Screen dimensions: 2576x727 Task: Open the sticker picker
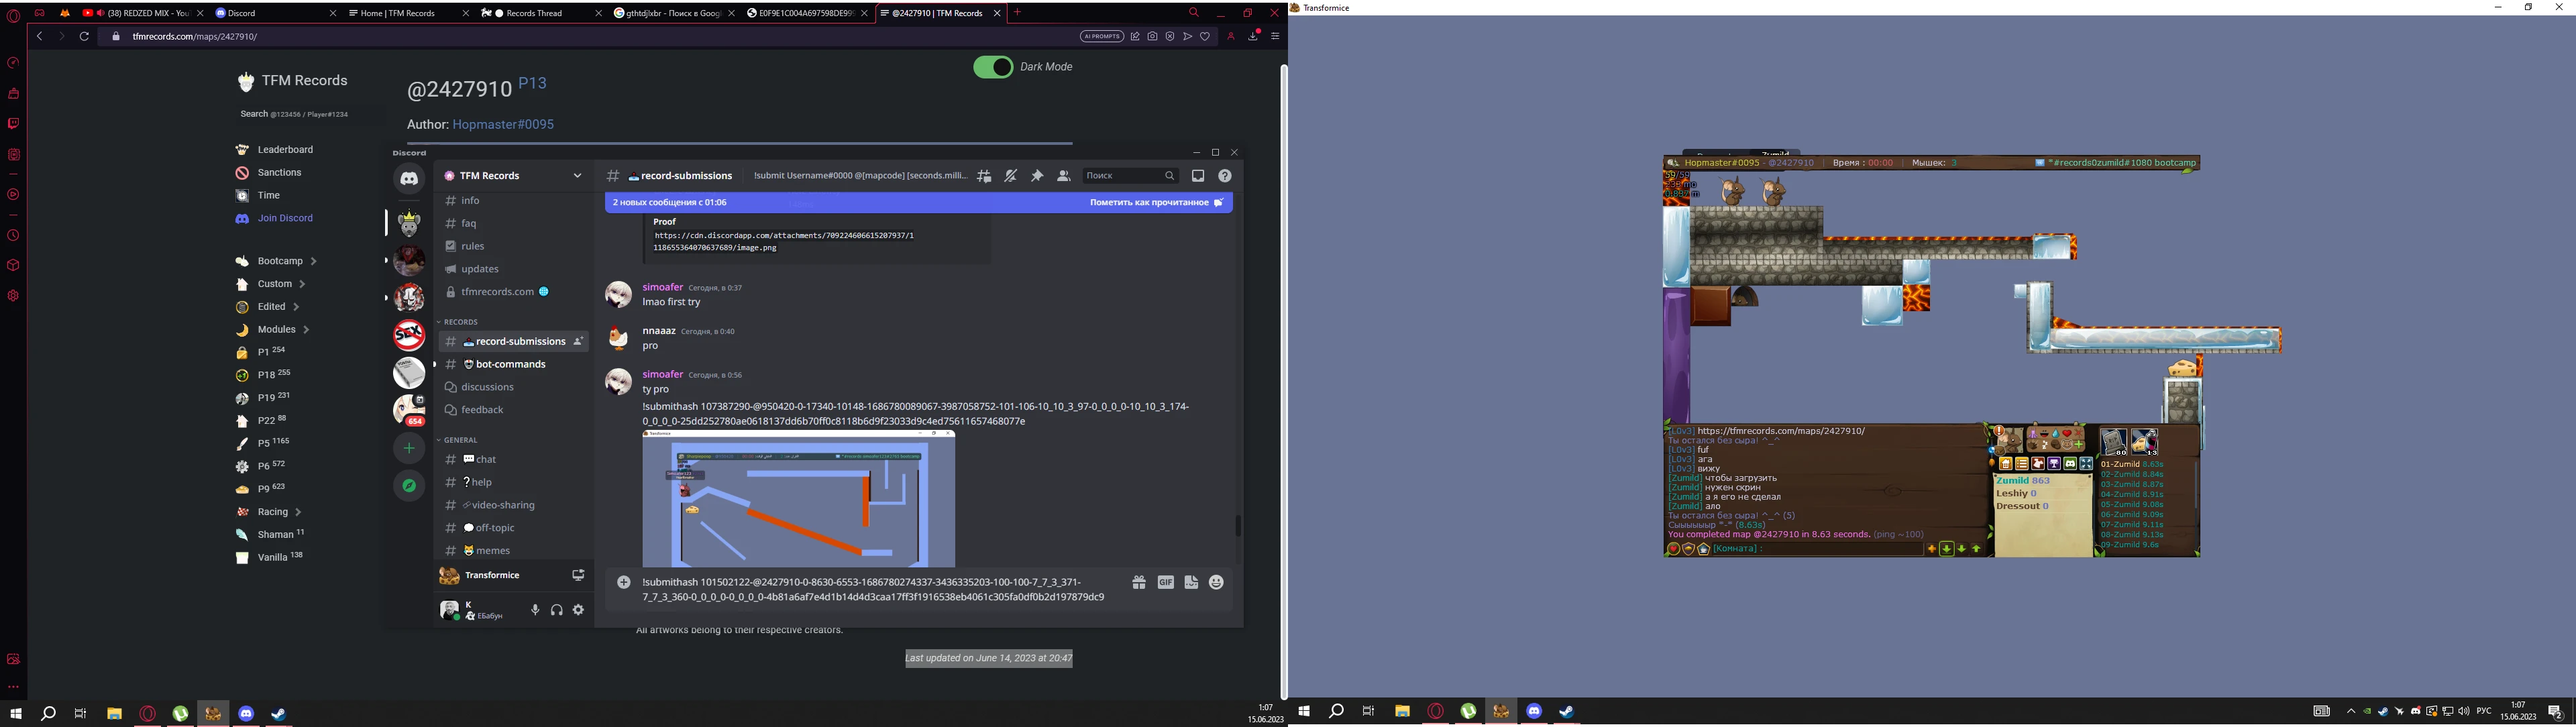1191,582
